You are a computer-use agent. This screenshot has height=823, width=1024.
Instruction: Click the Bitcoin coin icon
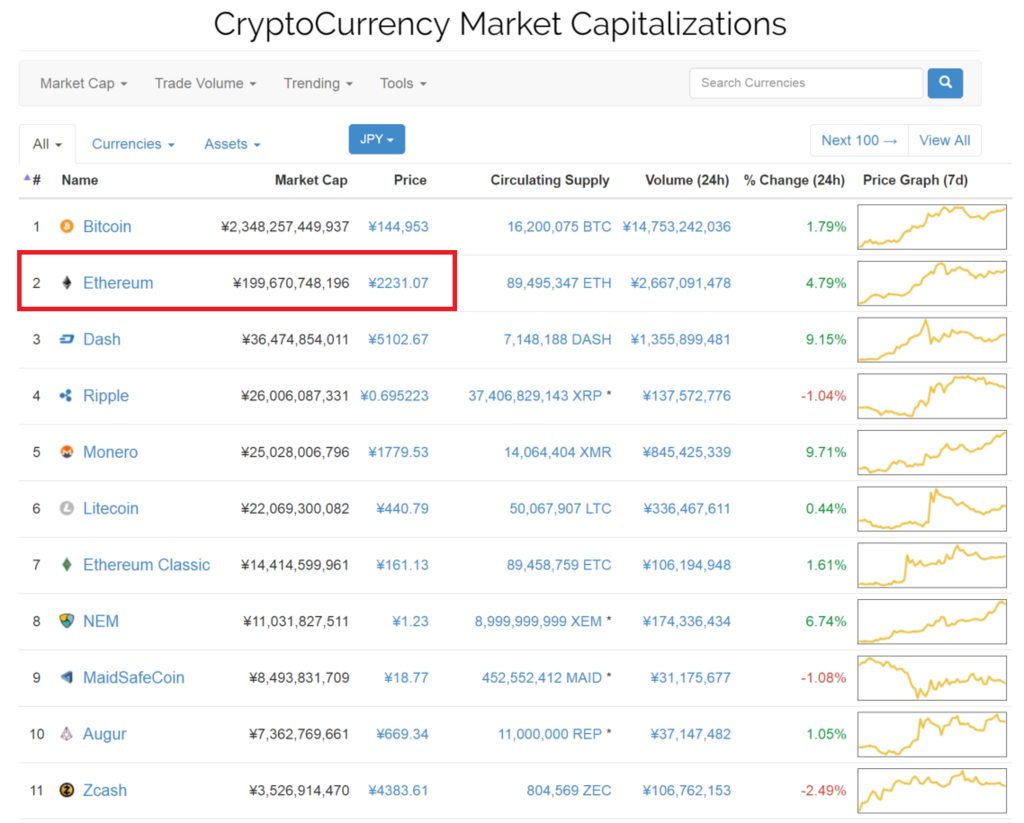coord(67,227)
